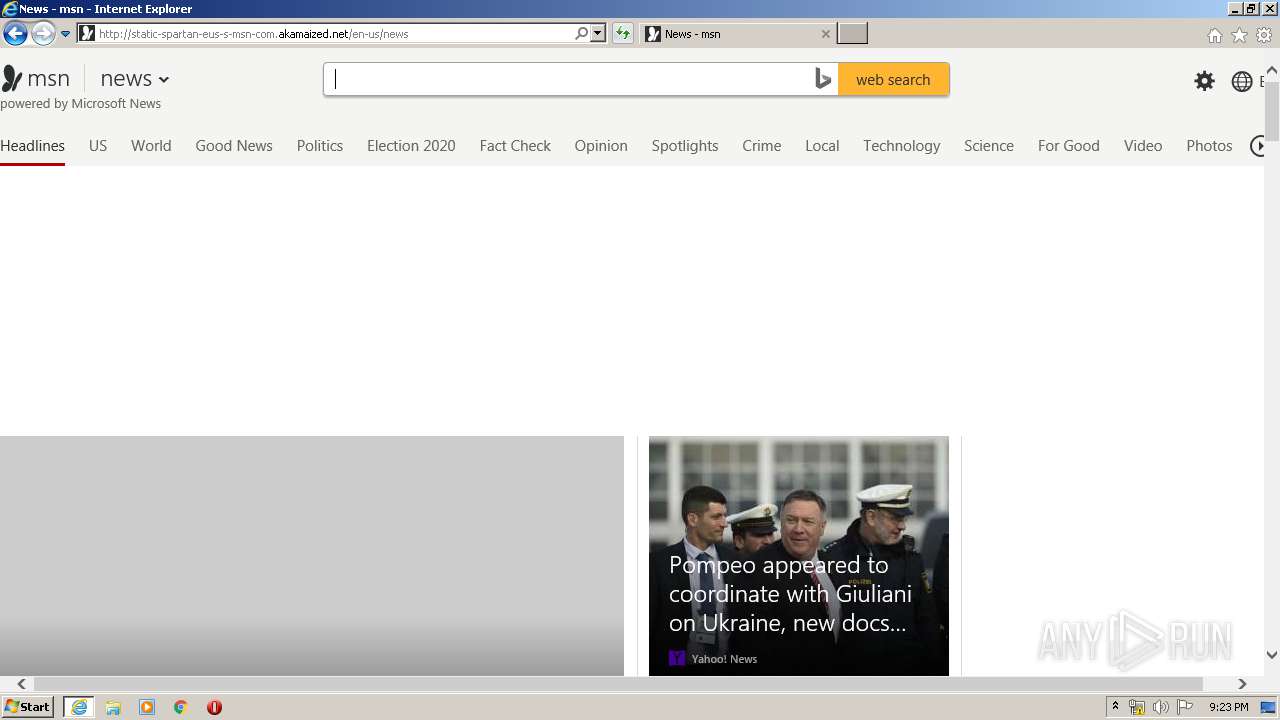Click the gray placeholder headline card
This screenshot has width=1280, height=720.
click(312, 556)
